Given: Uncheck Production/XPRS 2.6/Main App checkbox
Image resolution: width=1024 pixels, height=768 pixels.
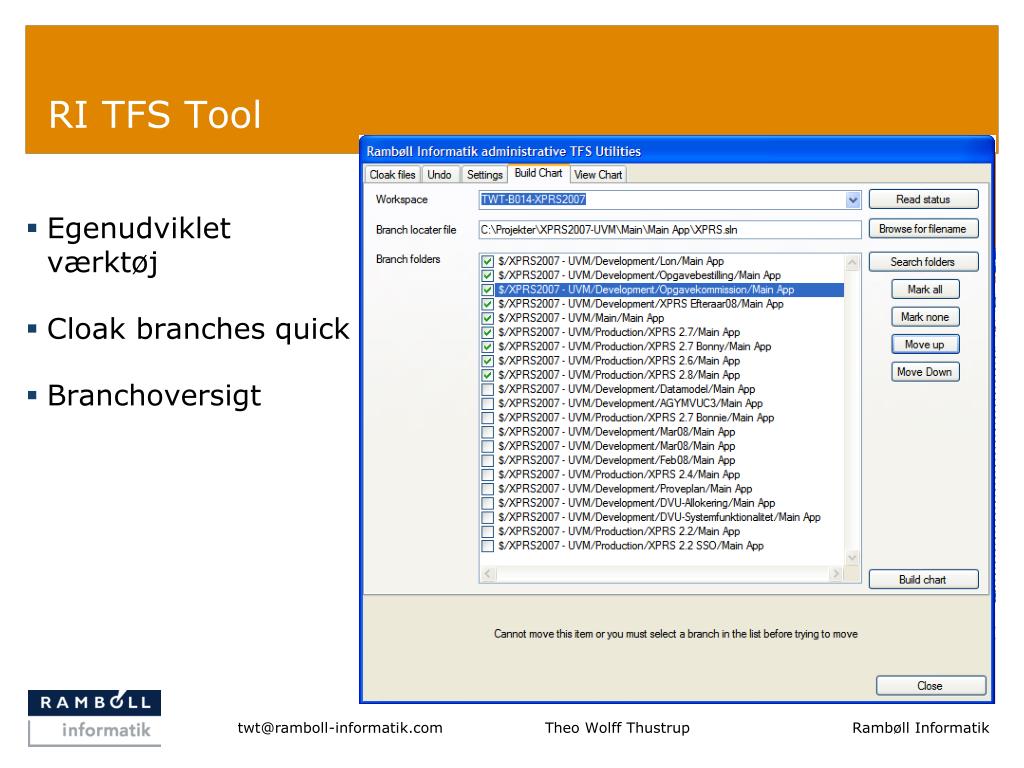Looking at the screenshot, I should click(487, 361).
